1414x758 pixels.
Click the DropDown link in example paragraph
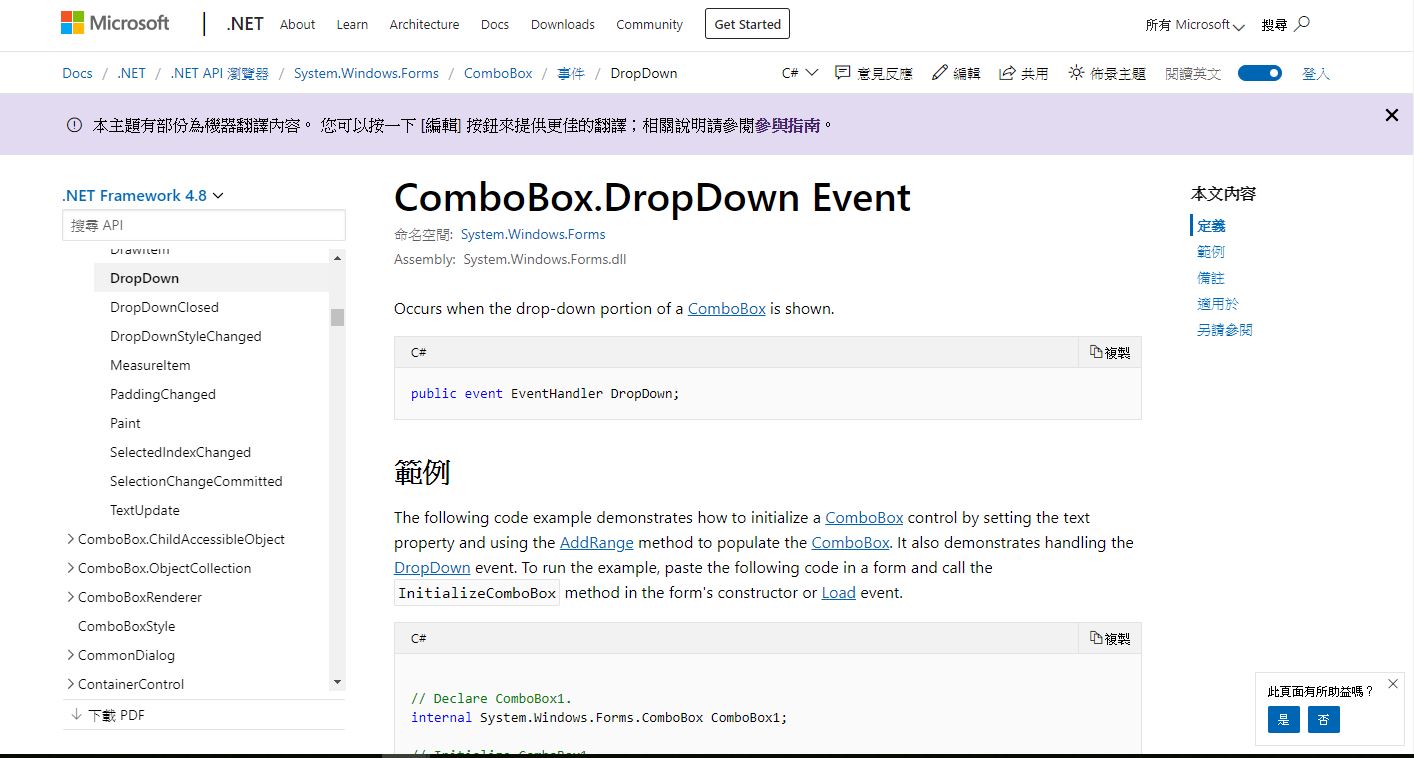(x=432, y=567)
